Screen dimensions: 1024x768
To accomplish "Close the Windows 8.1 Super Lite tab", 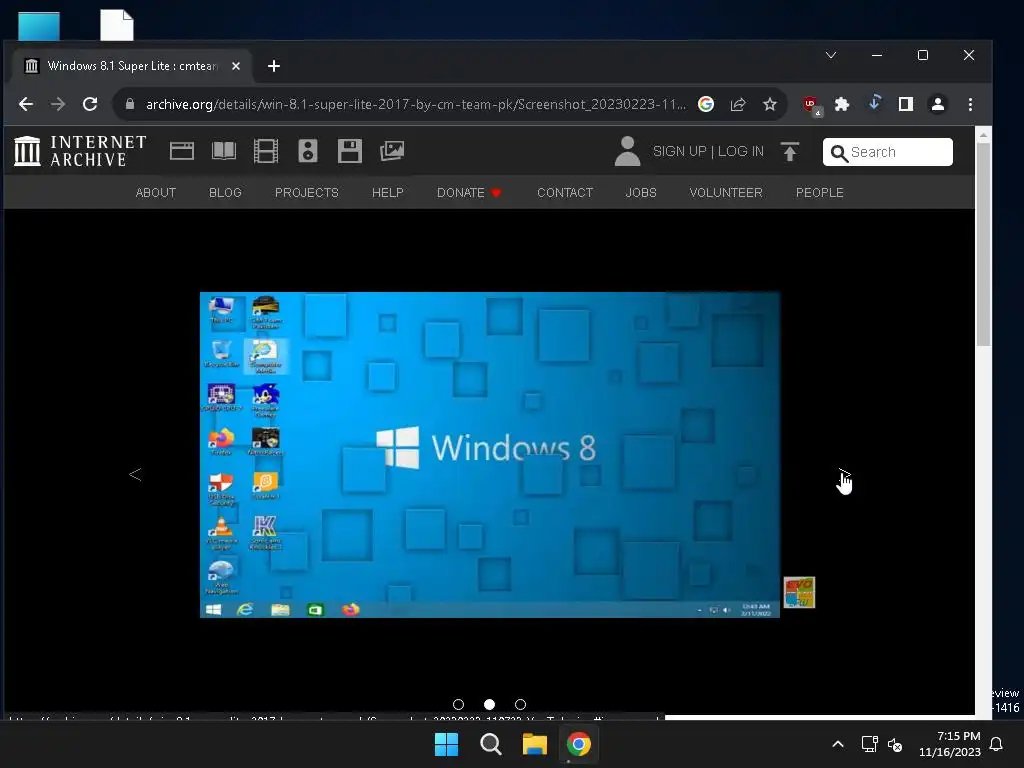I will coord(236,66).
